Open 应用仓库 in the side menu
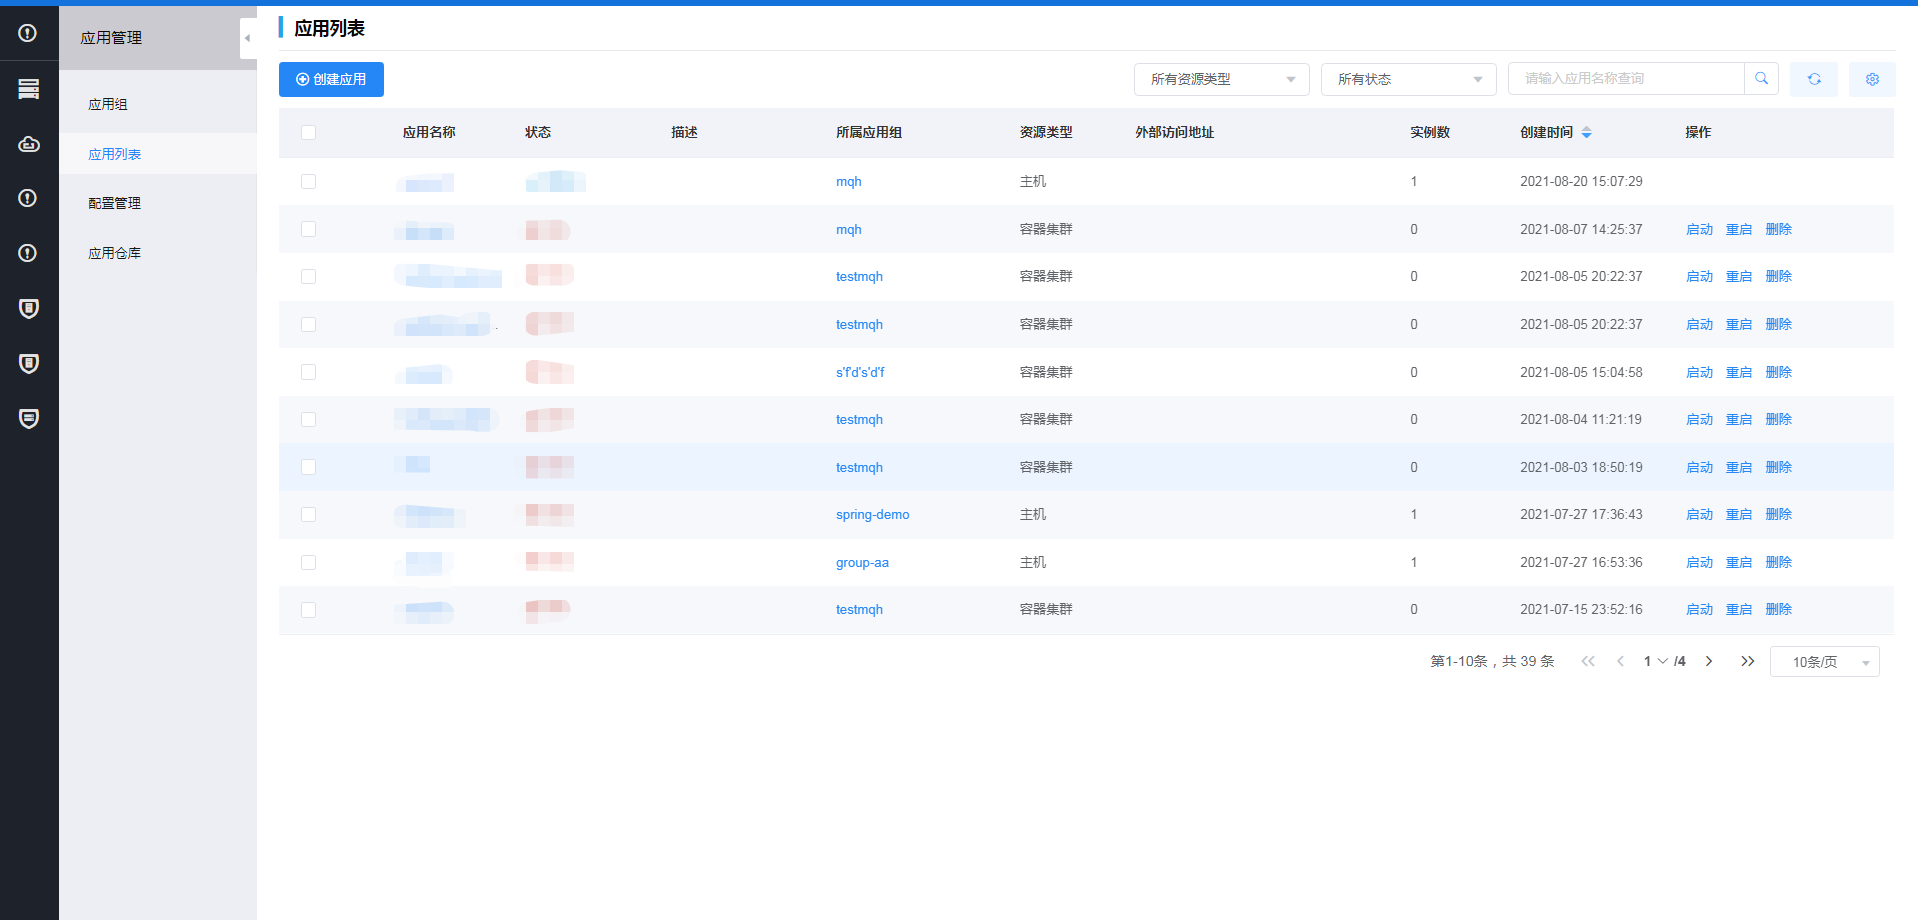The height and width of the screenshot is (920, 1918). tap(114, 253)
